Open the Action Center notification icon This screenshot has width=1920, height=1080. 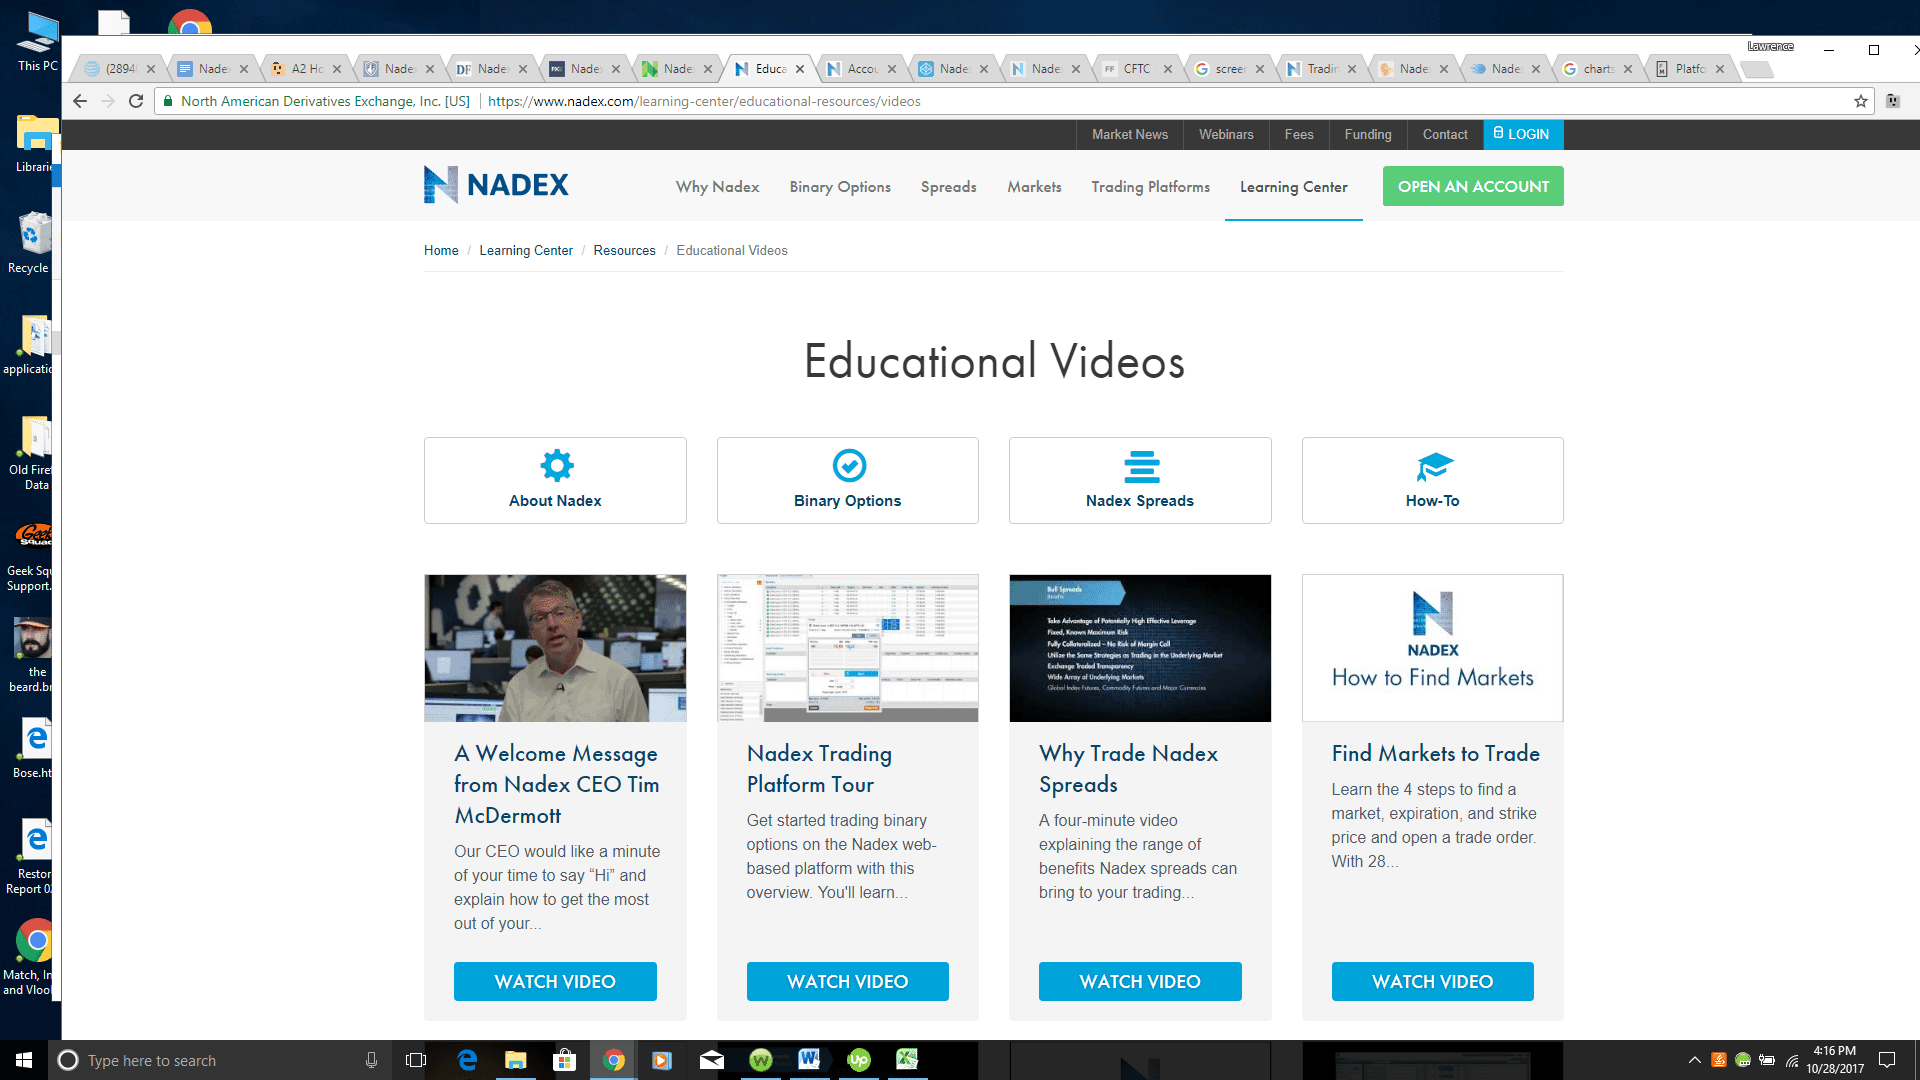point(1887,1060)
